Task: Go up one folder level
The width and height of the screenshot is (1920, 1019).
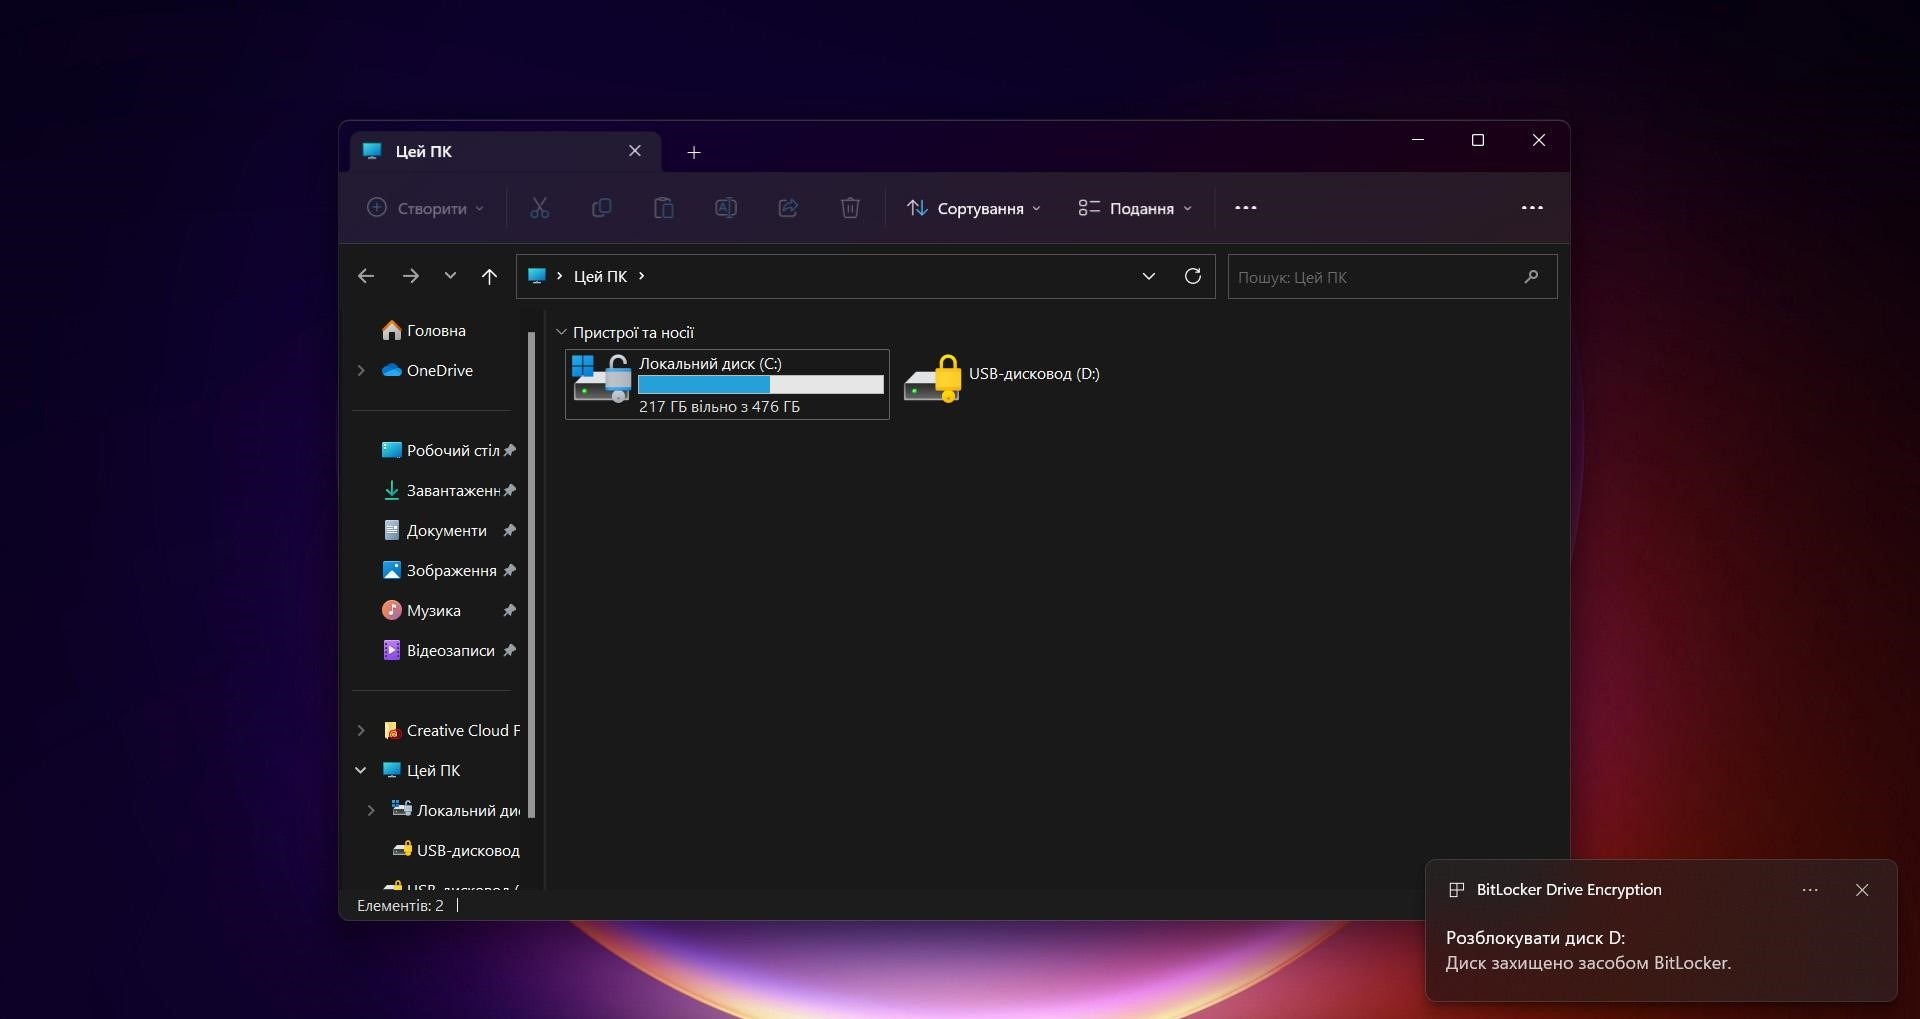Action: [x=489, y=277]
